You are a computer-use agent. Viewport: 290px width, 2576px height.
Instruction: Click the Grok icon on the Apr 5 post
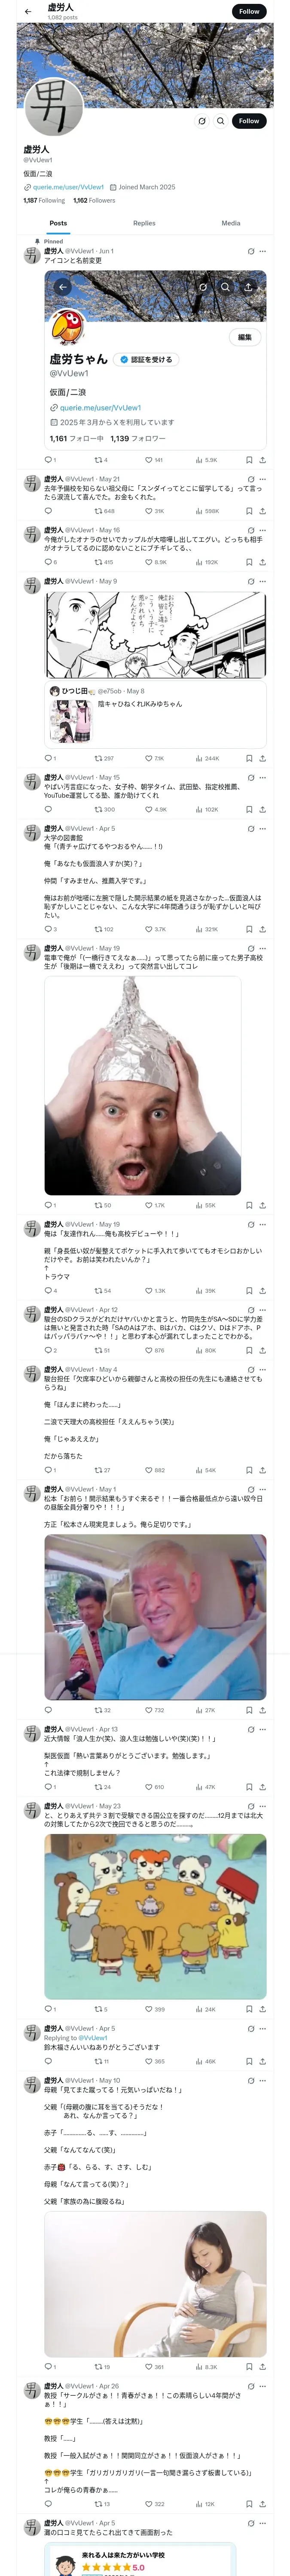[x=250, y=828]
